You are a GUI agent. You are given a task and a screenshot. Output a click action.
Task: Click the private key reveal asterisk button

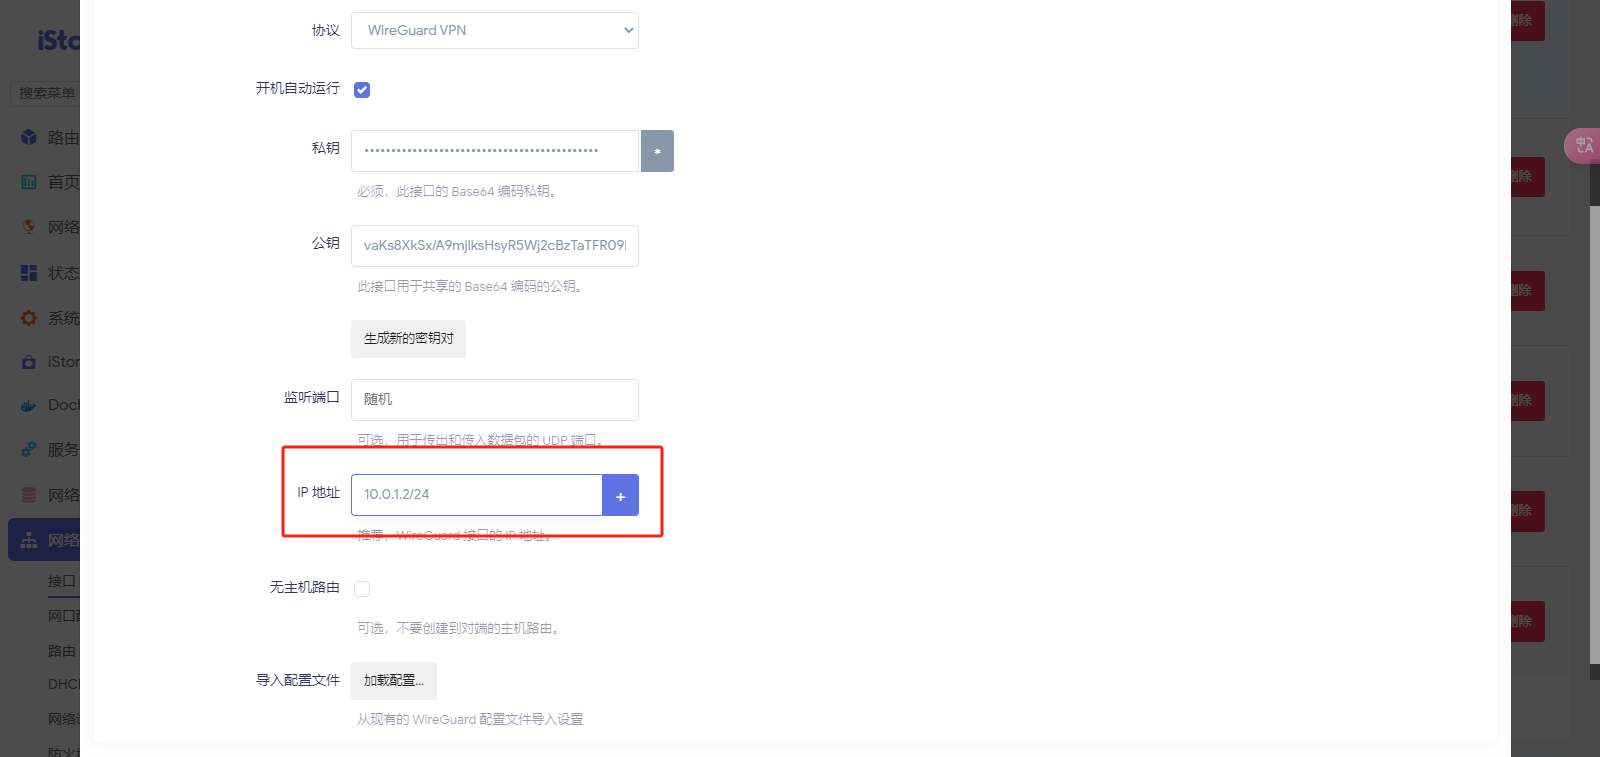pos(657,151)
